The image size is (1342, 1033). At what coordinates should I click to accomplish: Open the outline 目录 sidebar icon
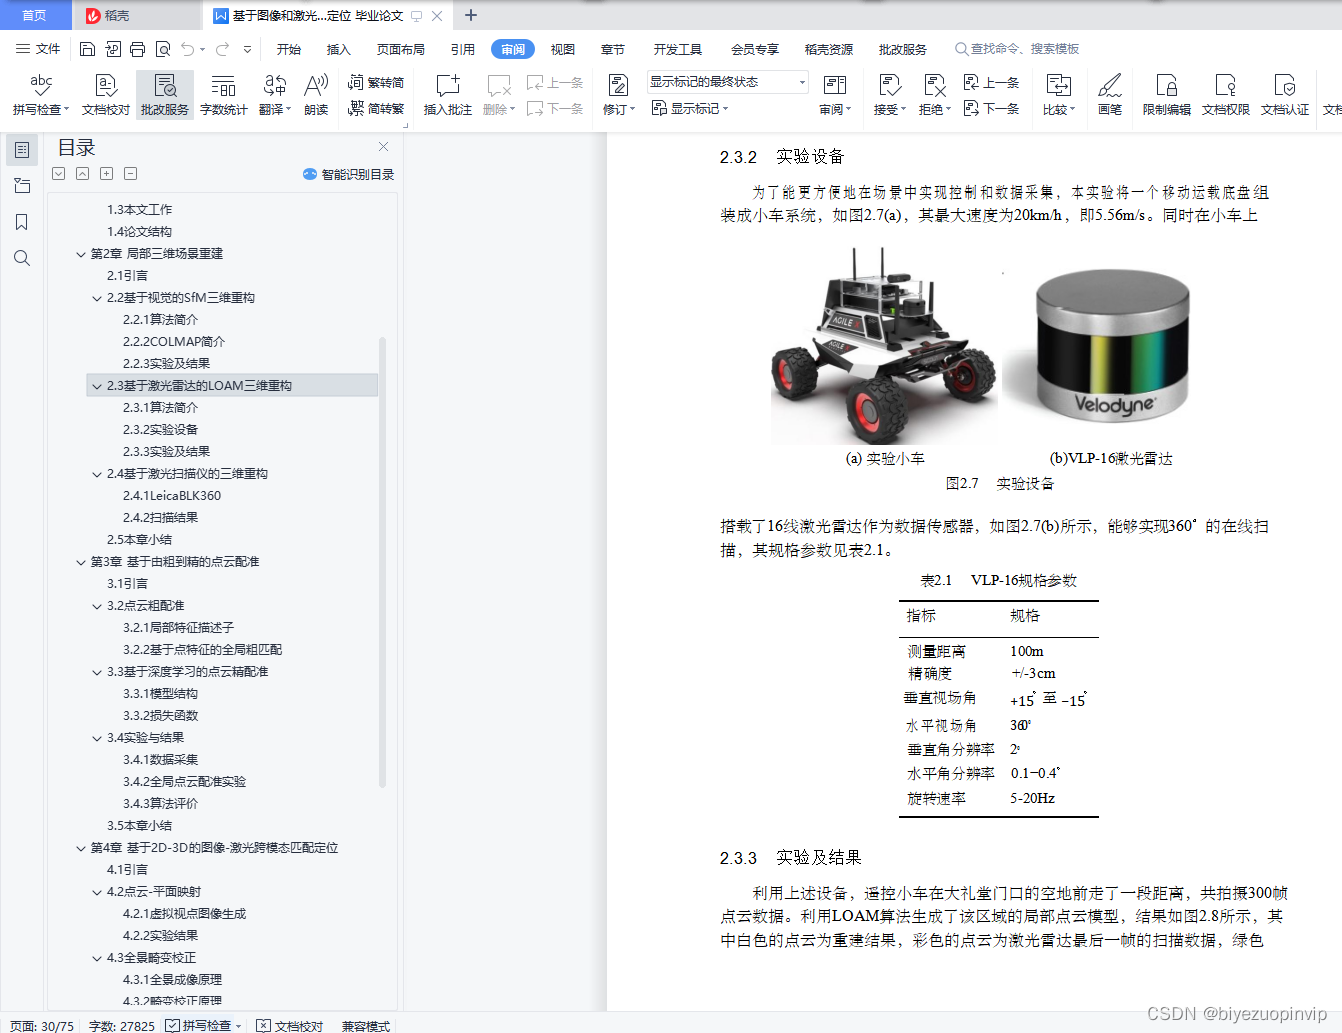(22, 150)
